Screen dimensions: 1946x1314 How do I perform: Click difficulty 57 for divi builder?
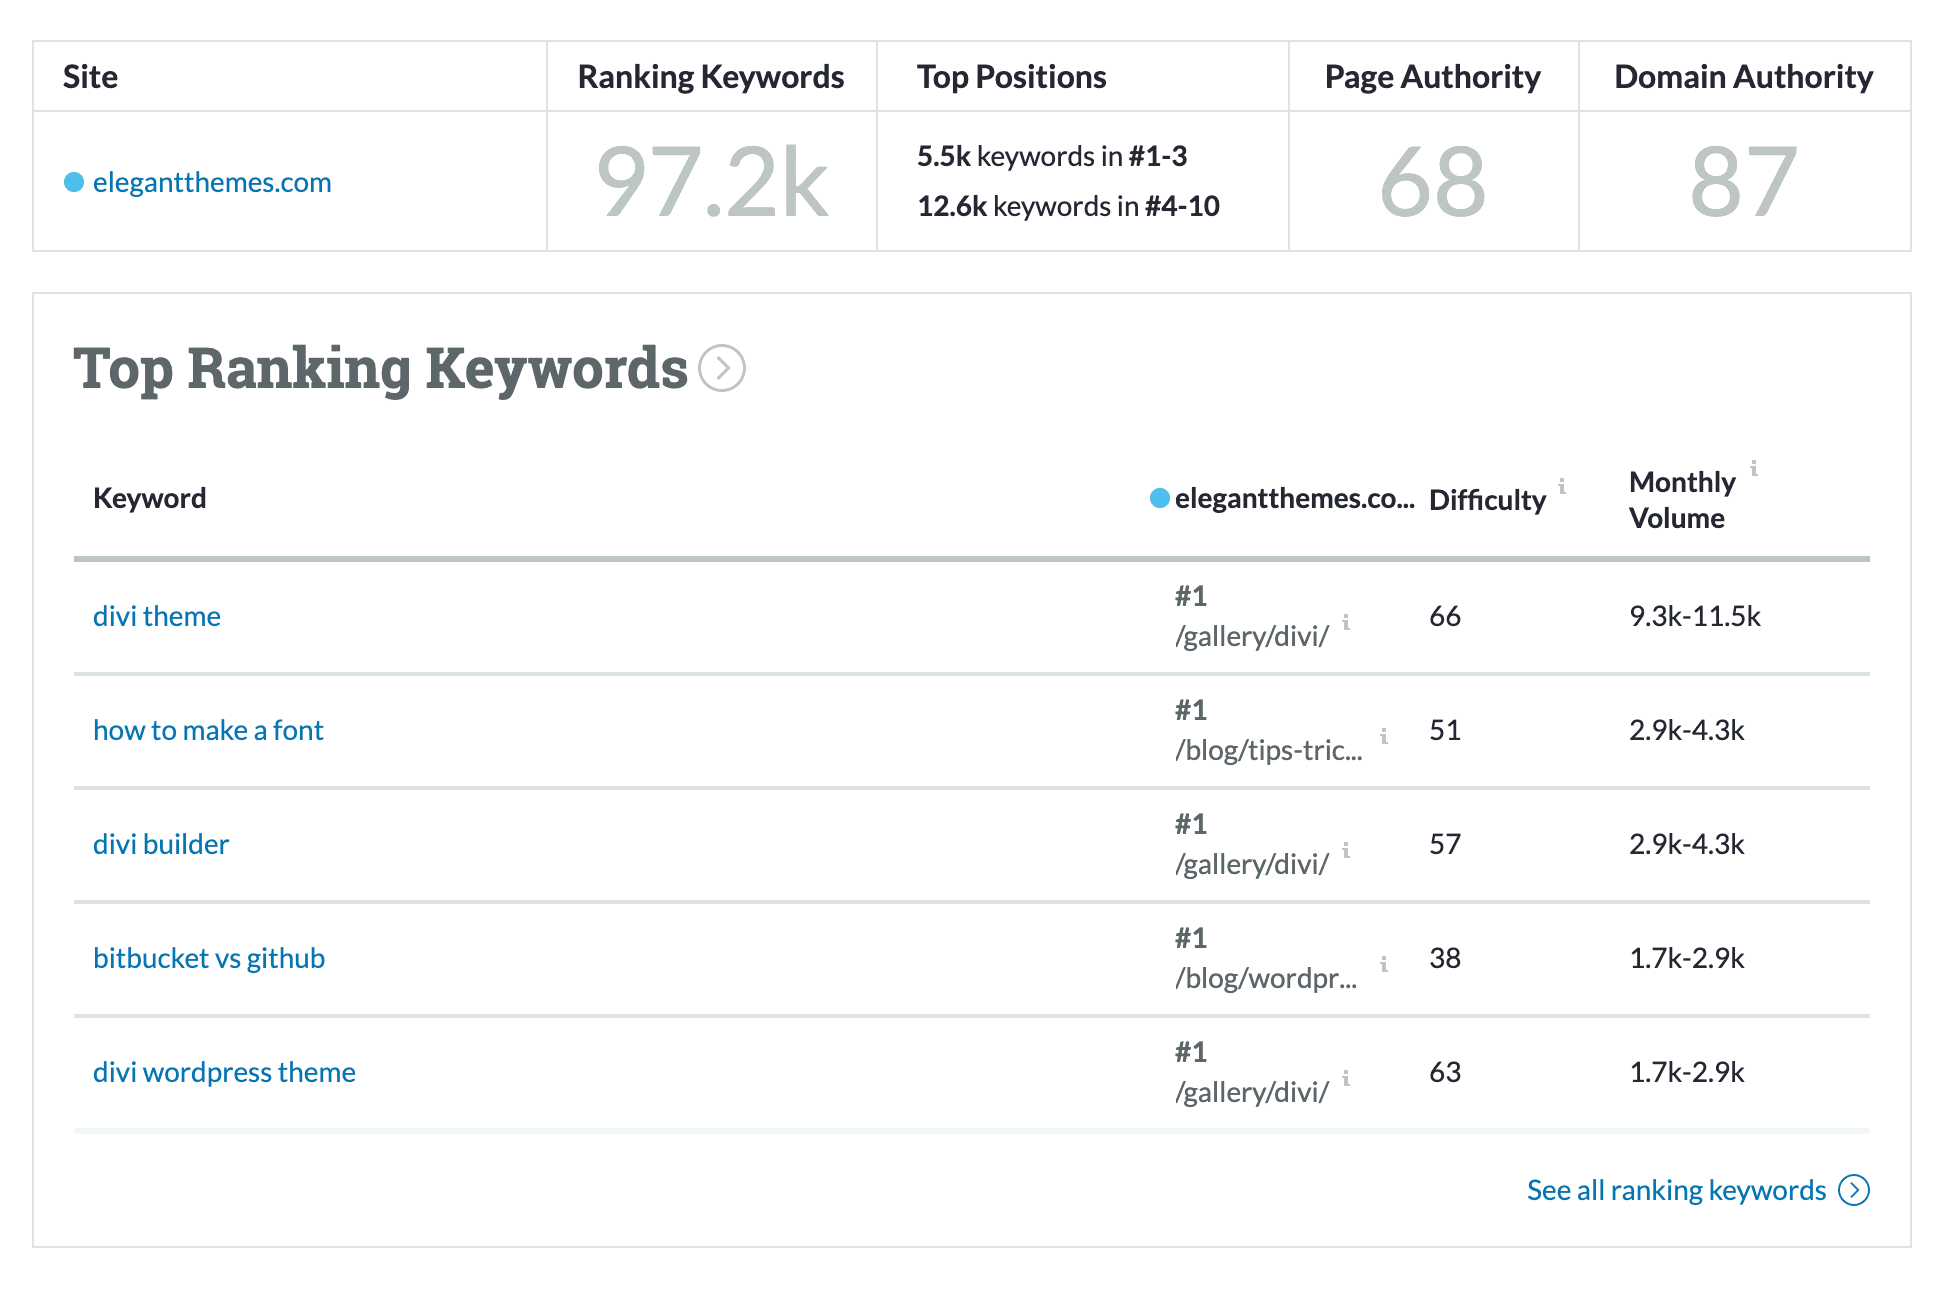click(1445, 844)
